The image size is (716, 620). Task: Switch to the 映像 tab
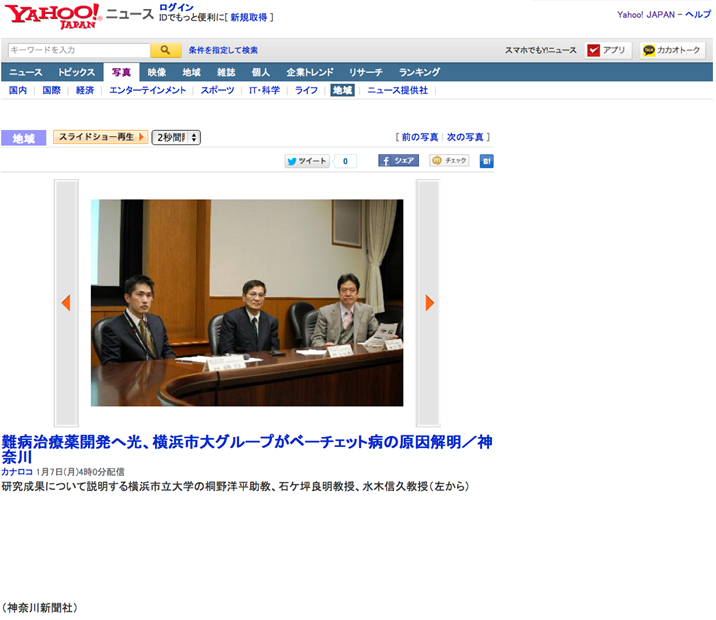tap(157, 72)
